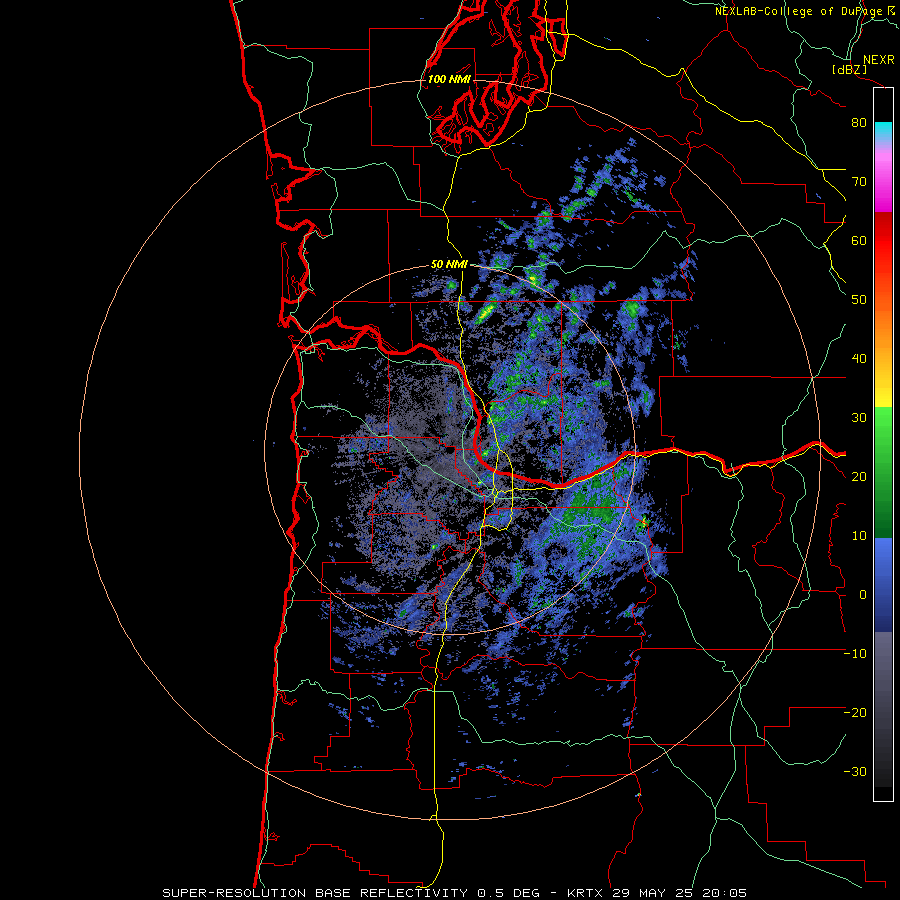Click the 60 value on the dBZ scale
The image size is (900, 900).
click(x=859, y=240)
